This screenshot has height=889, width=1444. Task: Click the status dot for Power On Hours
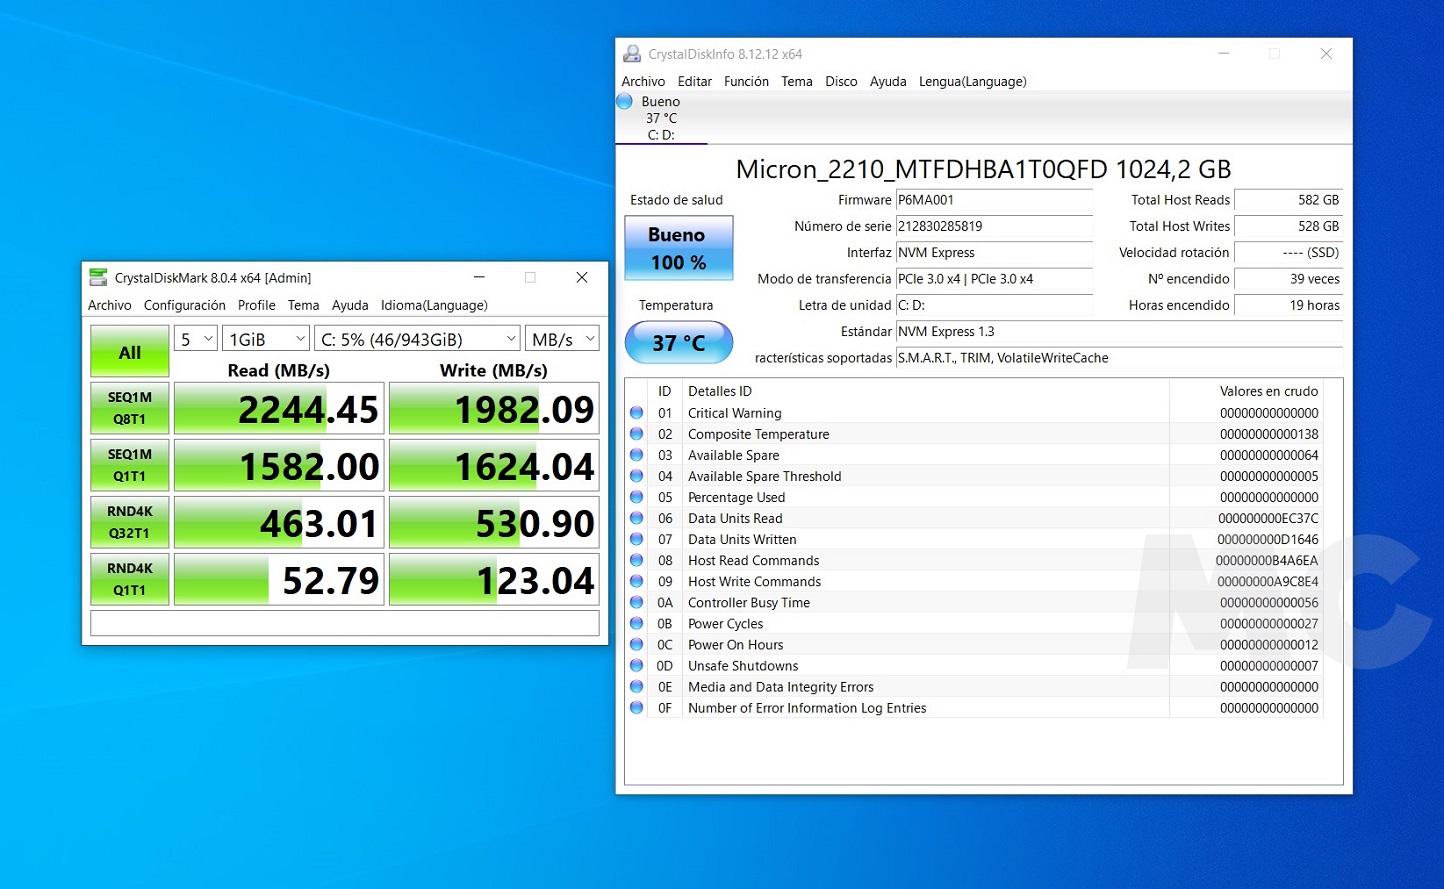[636, 645]
